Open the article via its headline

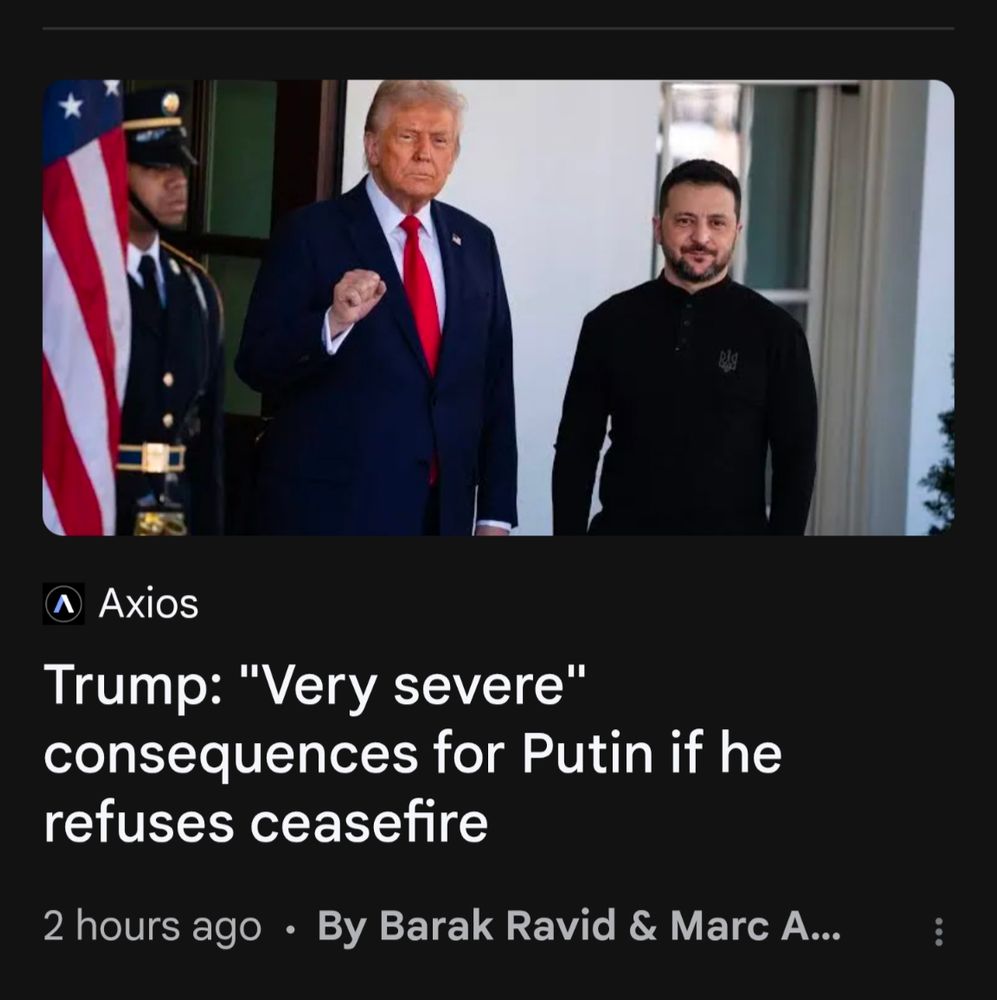(x=413, y=753)
